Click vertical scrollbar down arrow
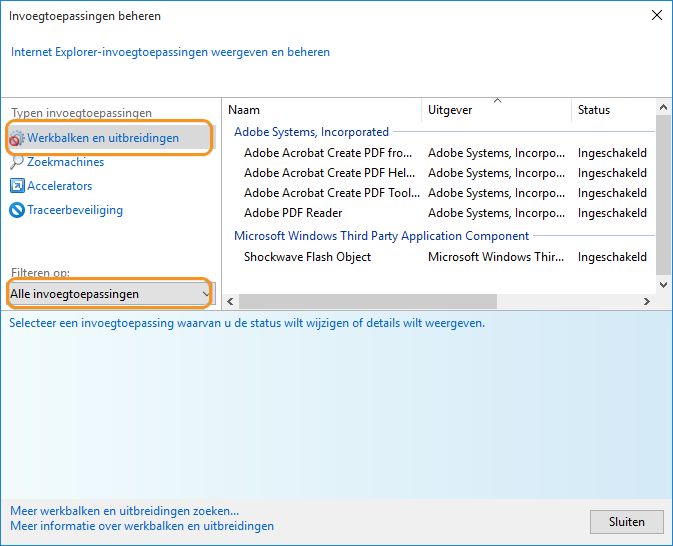 click(663, 285)
